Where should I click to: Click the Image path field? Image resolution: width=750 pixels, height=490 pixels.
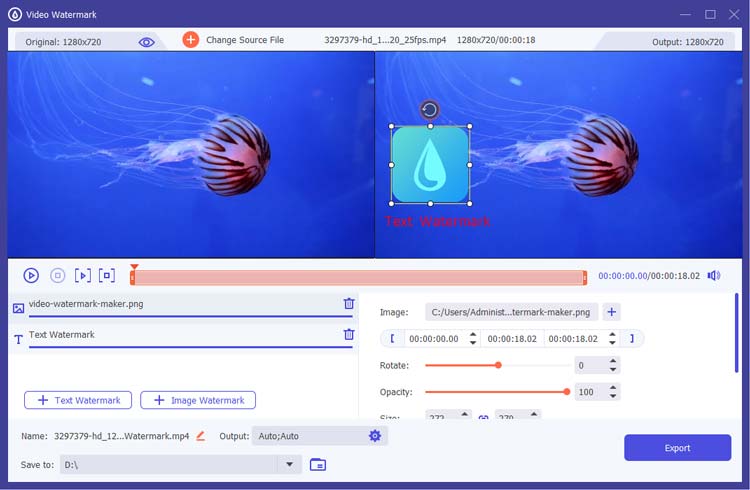(511, 312)
